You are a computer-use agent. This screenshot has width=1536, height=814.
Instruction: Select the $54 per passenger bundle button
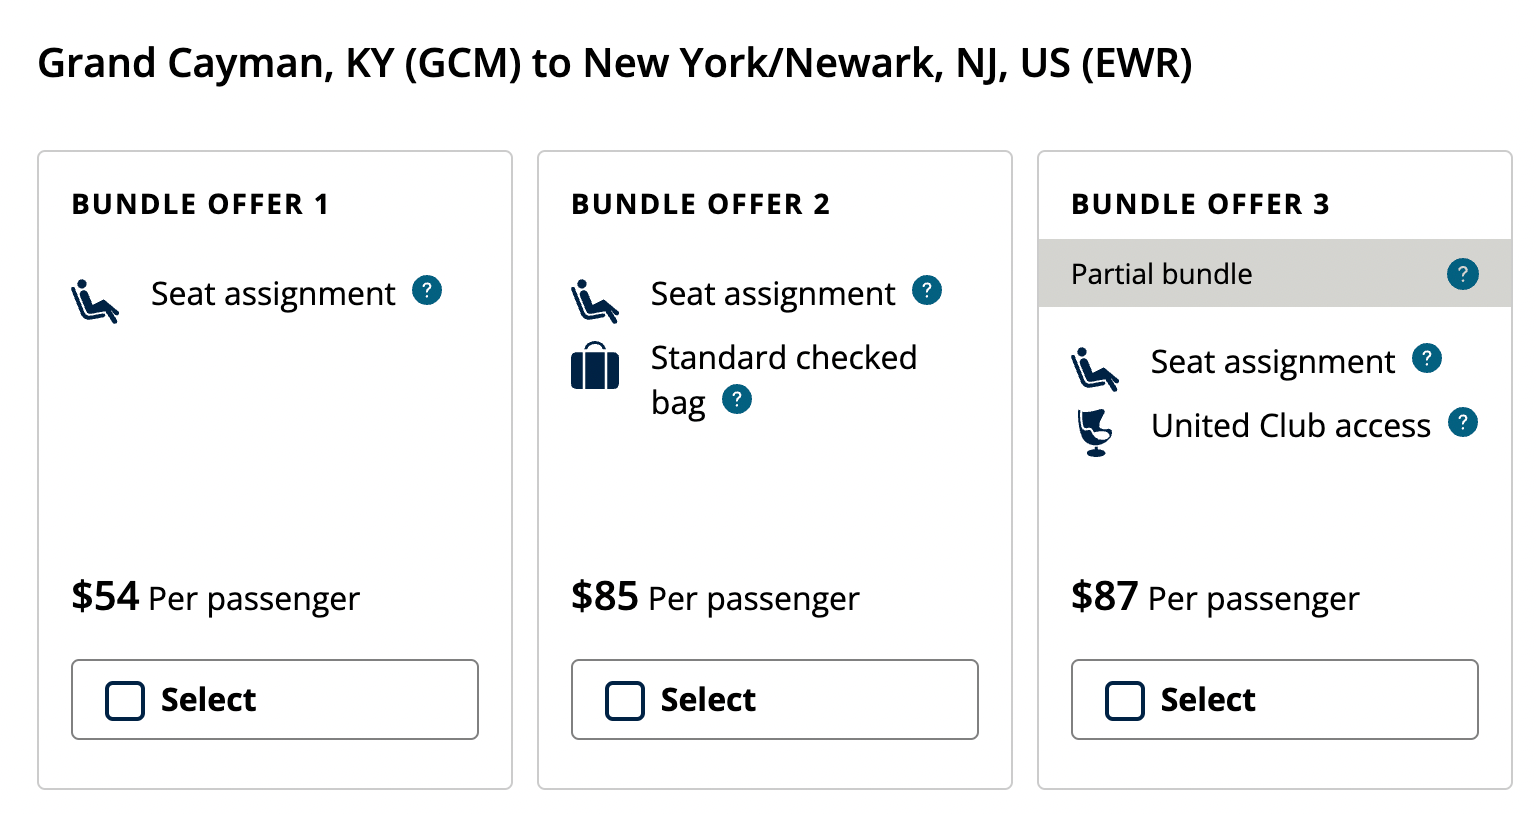pos(275,700)
